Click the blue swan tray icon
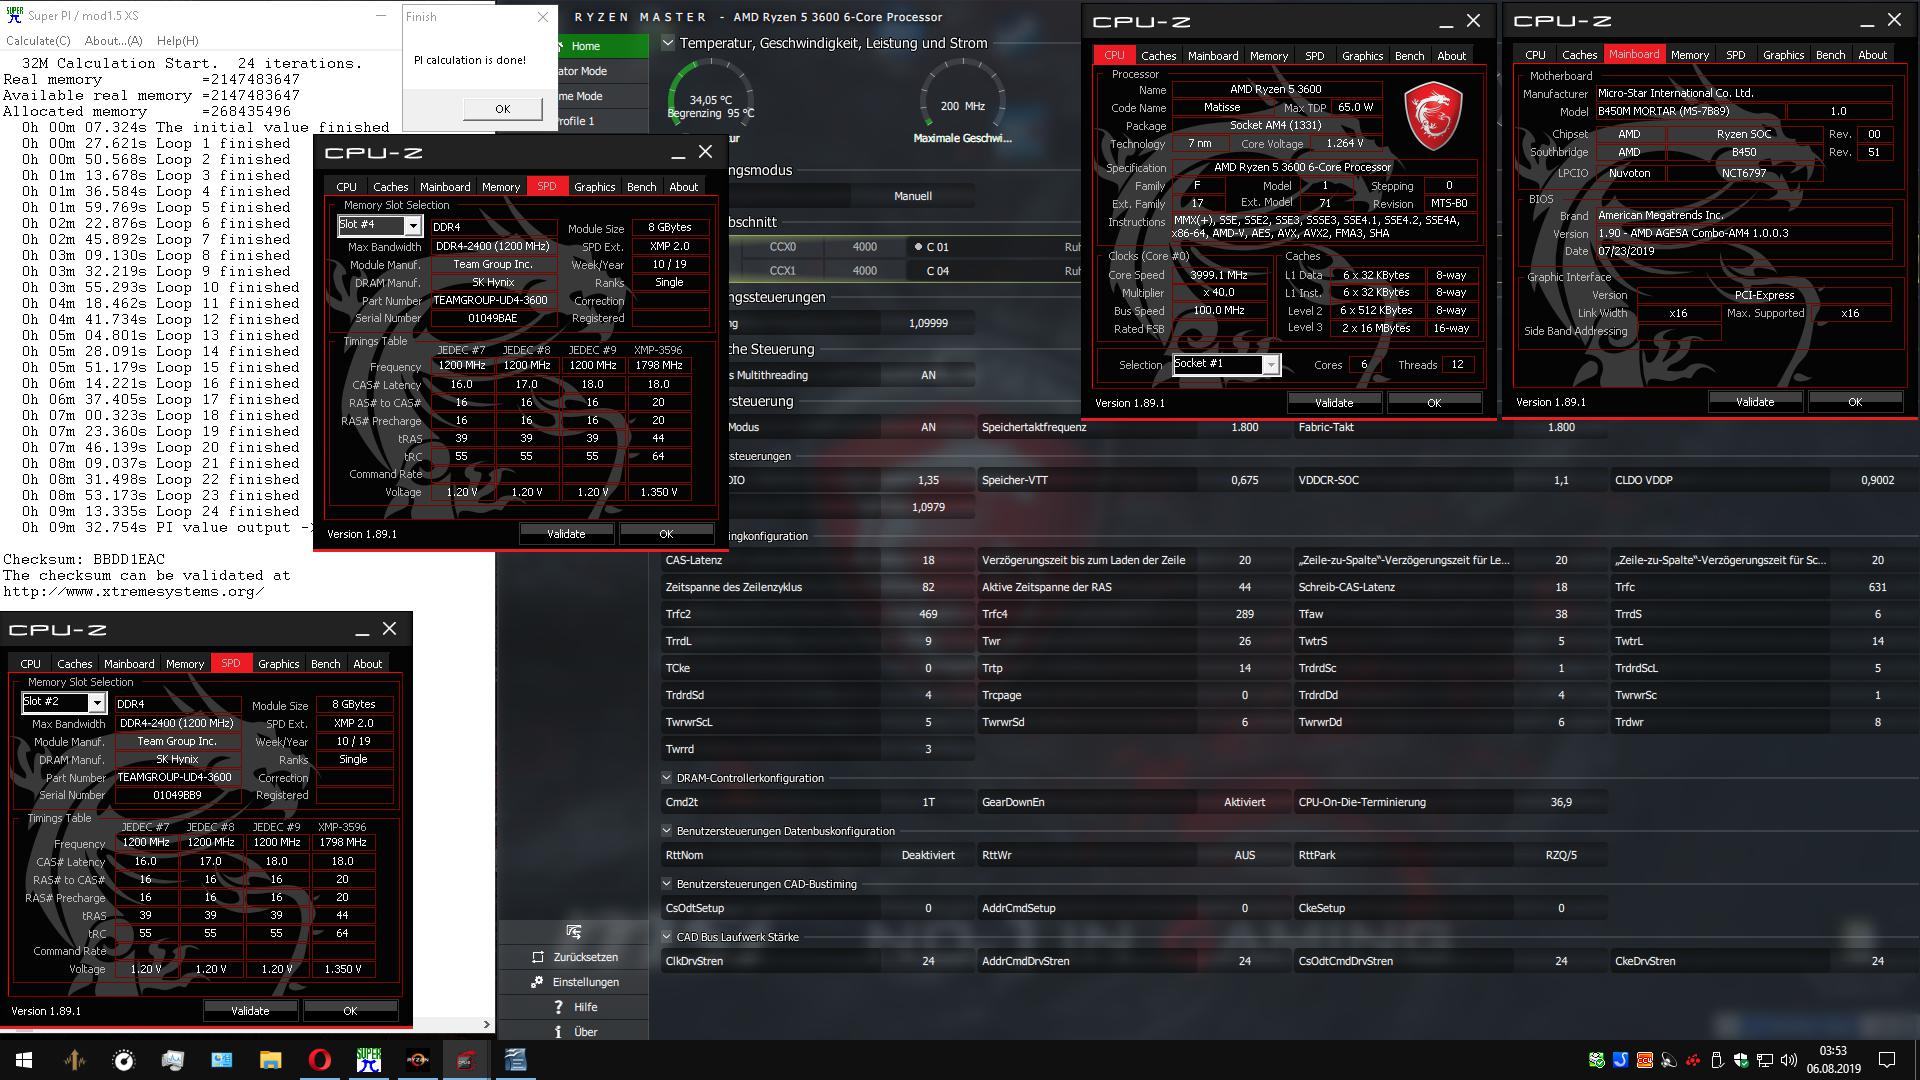 click(x=1620, y=1060)
